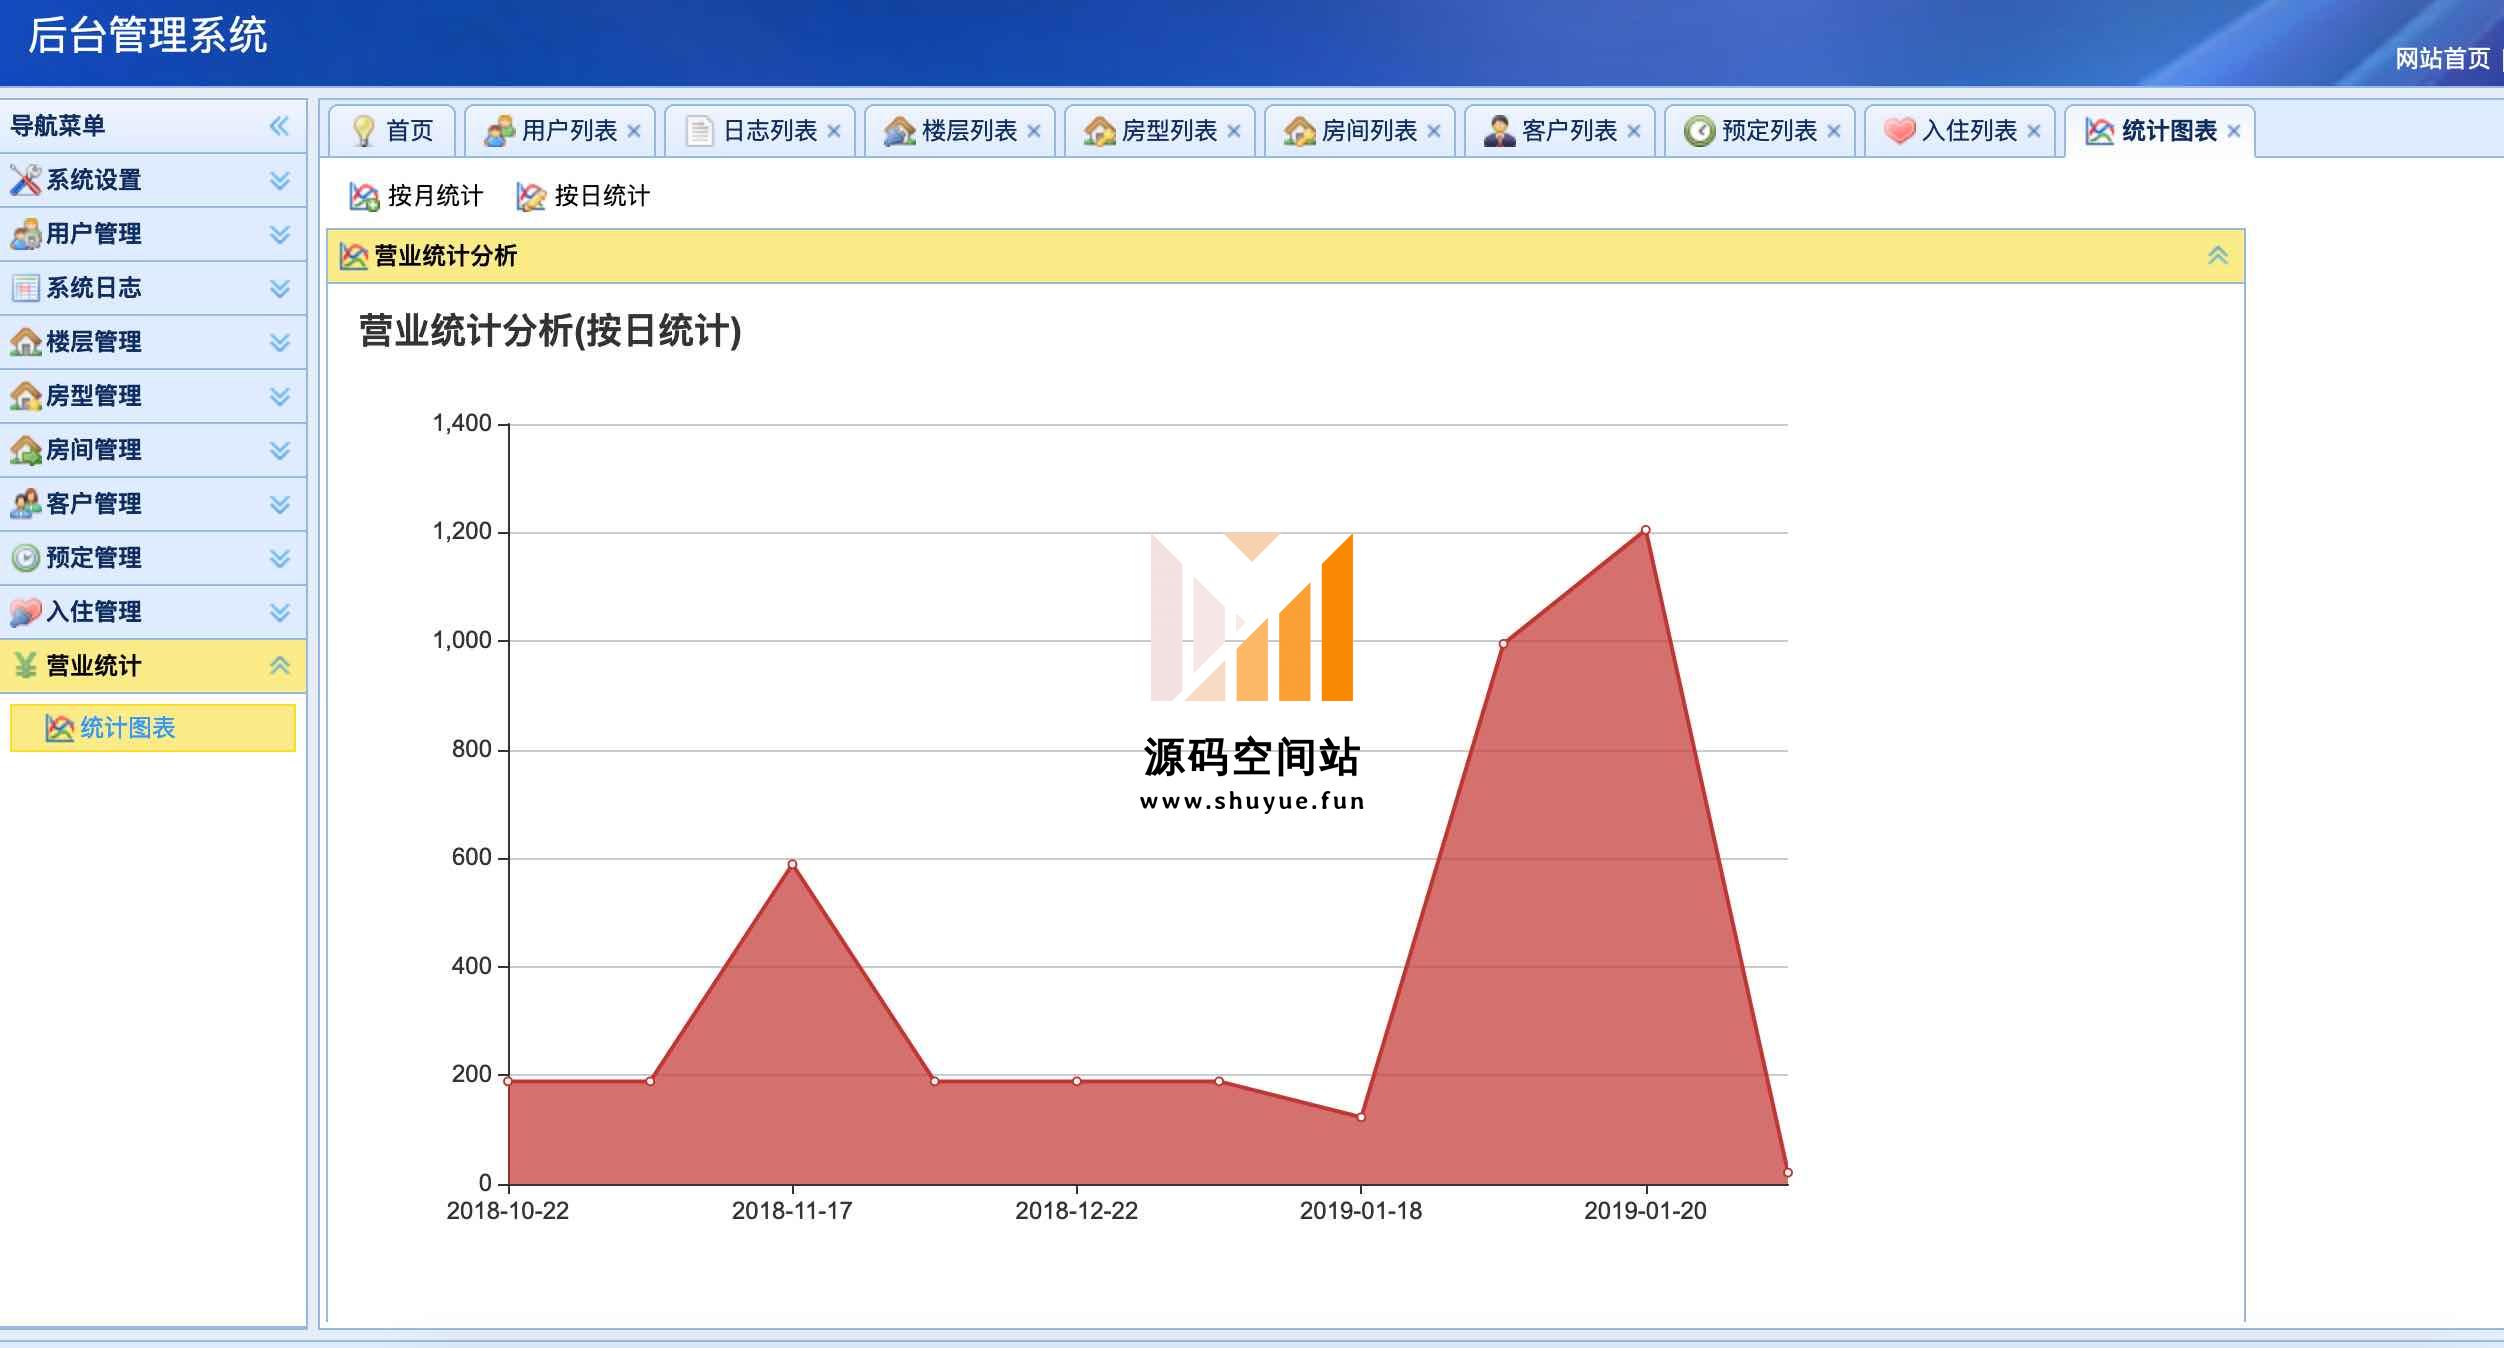
Task: Open the 网站首页 link
Action: point(2441,59)
